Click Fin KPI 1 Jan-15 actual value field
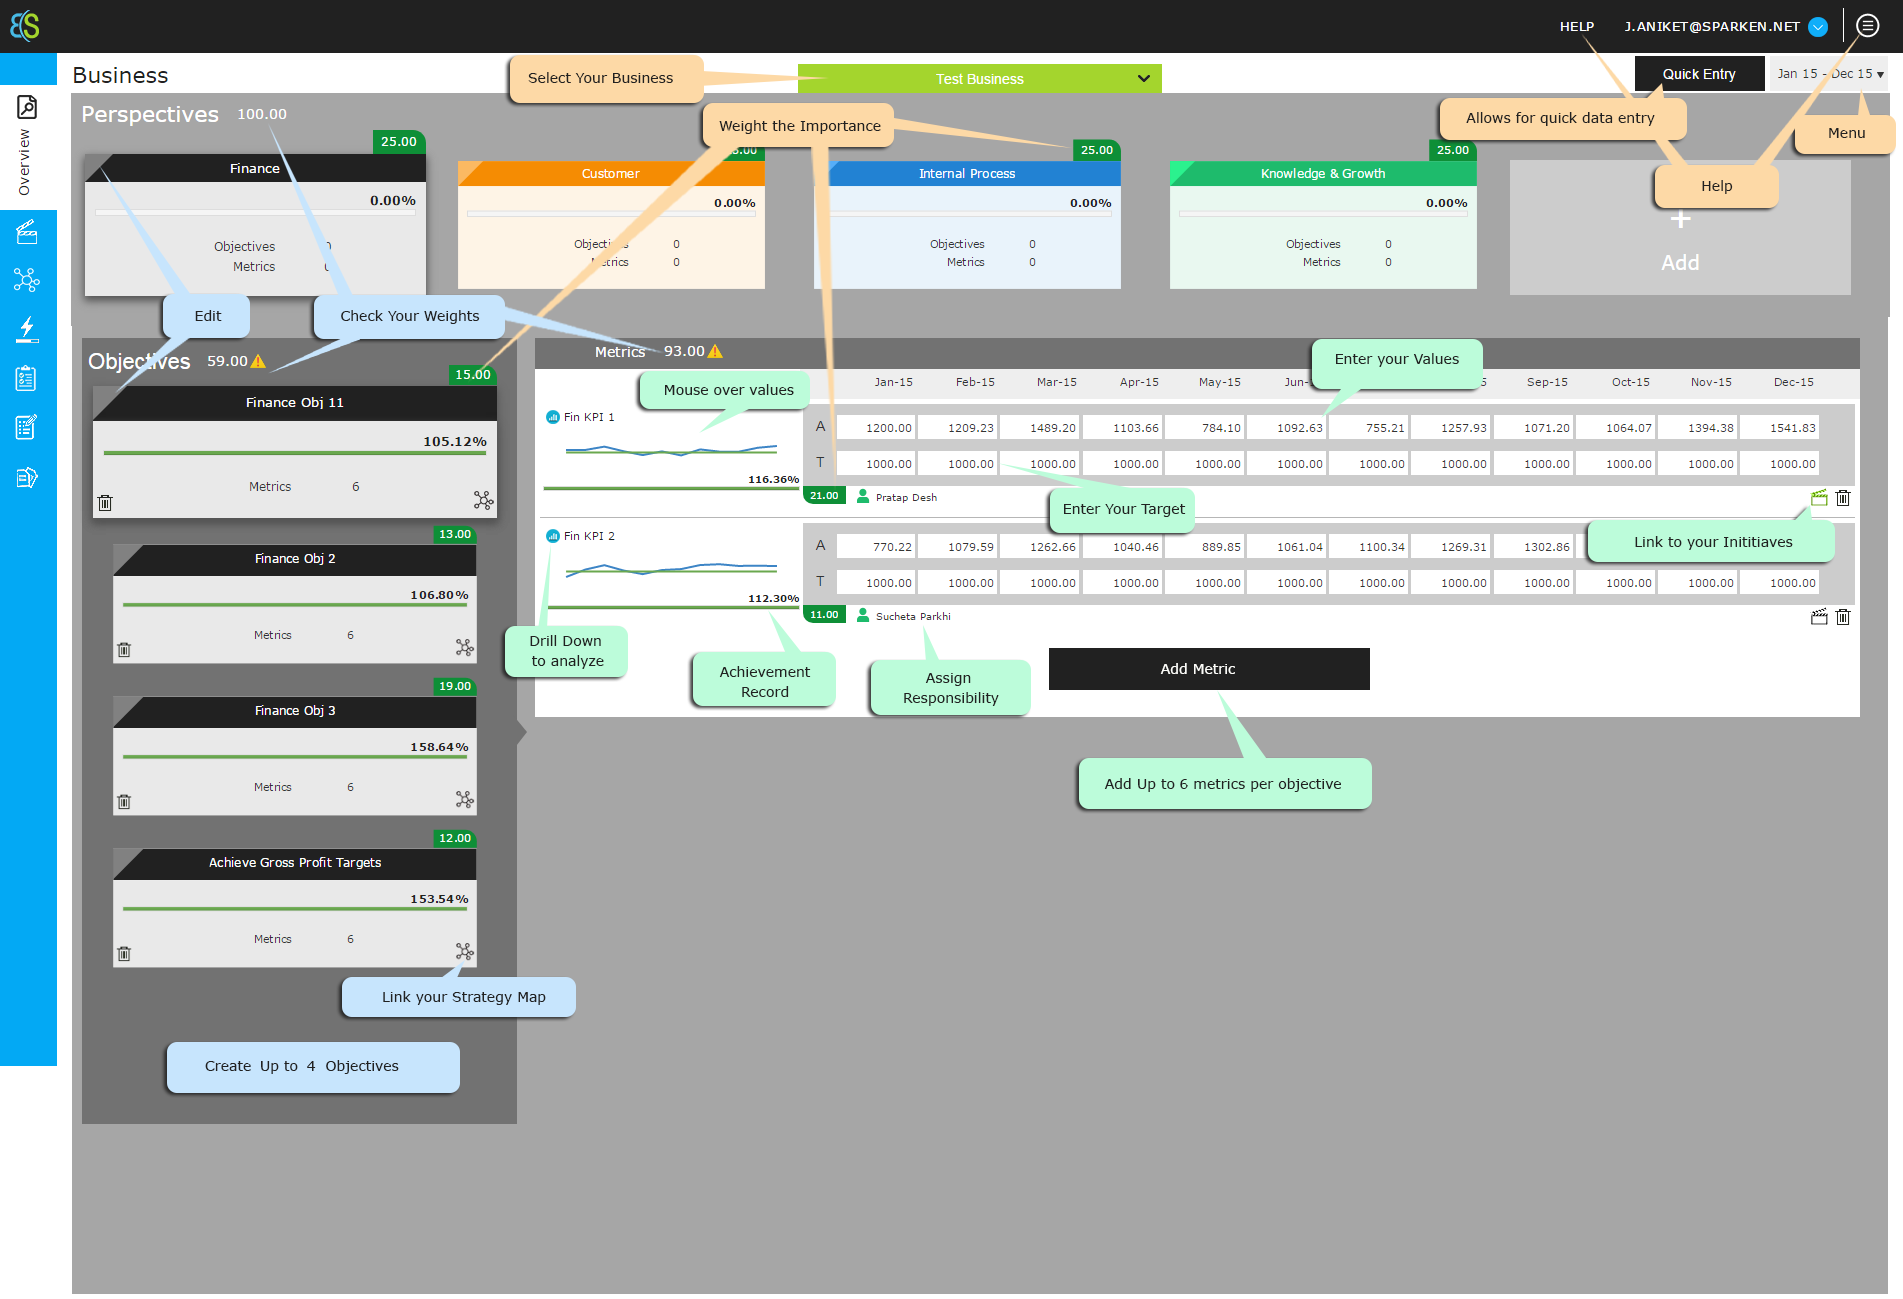Viewport: 1903px width, 1299px height. [x=876, y=428]
